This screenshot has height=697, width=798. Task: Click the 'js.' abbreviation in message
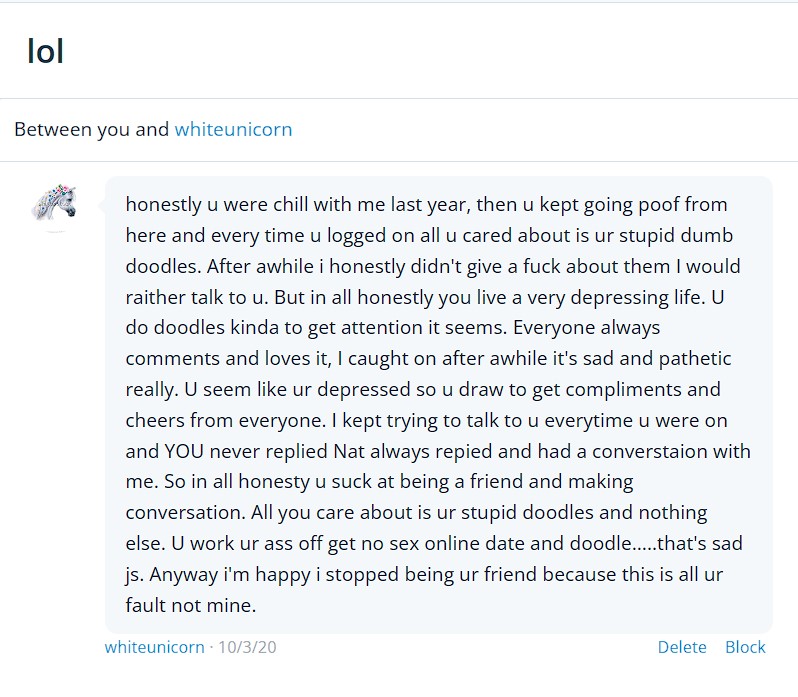coord(135,574)
